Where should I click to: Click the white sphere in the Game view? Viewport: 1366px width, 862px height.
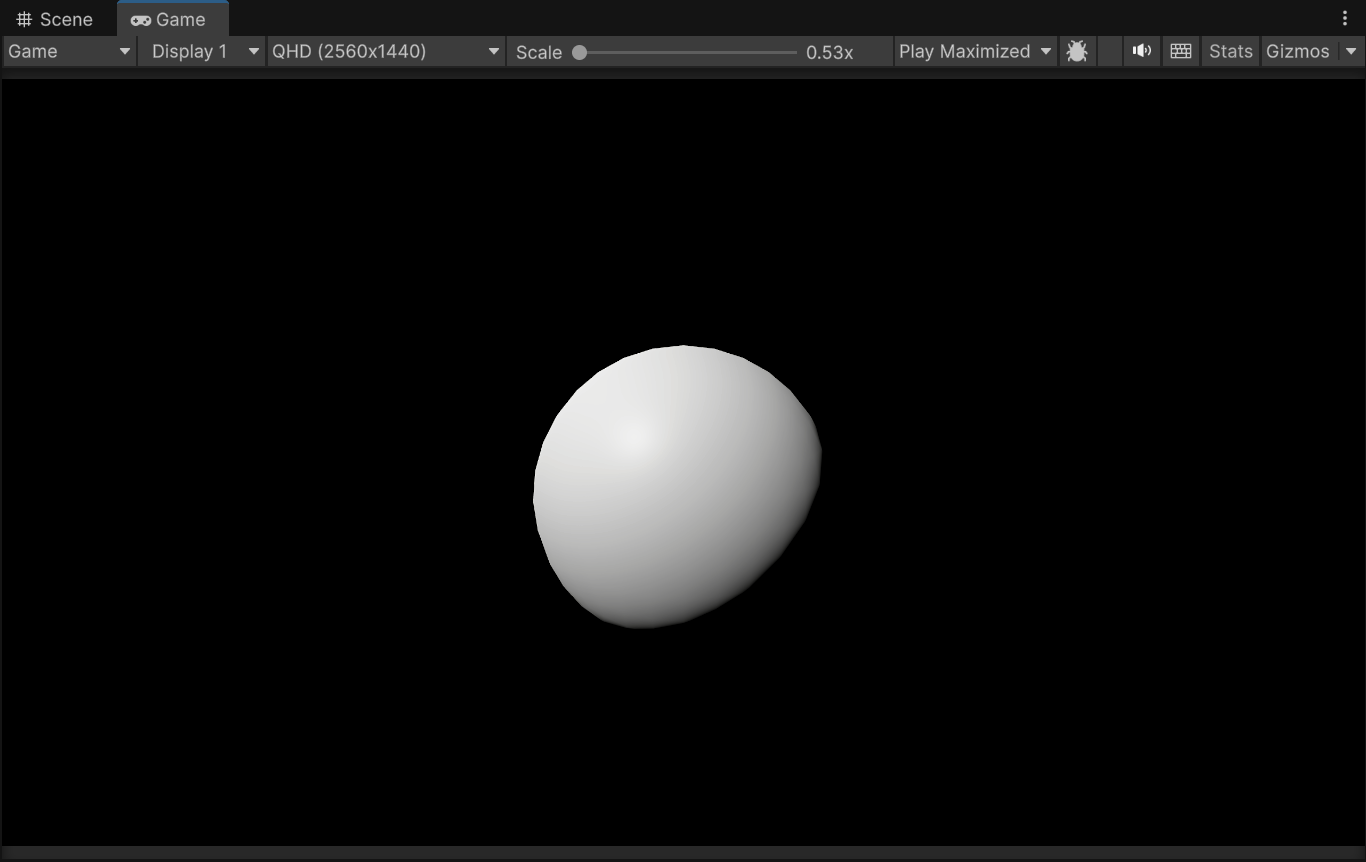(x=675, y=487)
